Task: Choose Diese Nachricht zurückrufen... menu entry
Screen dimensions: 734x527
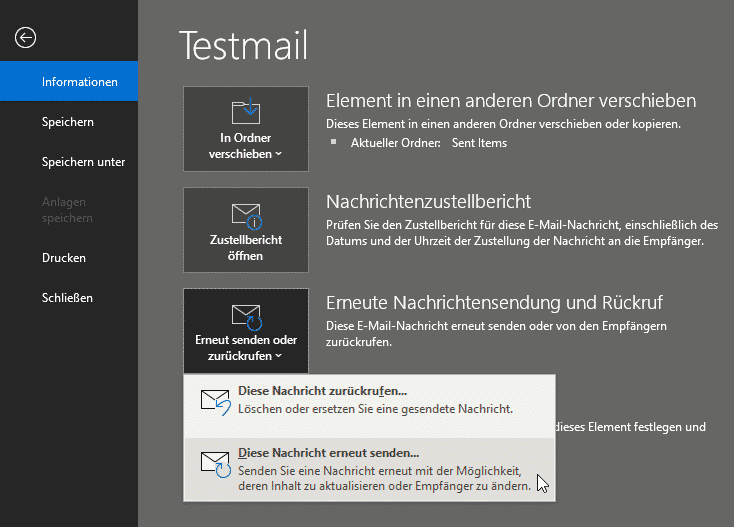Action: tap(323, 392)
